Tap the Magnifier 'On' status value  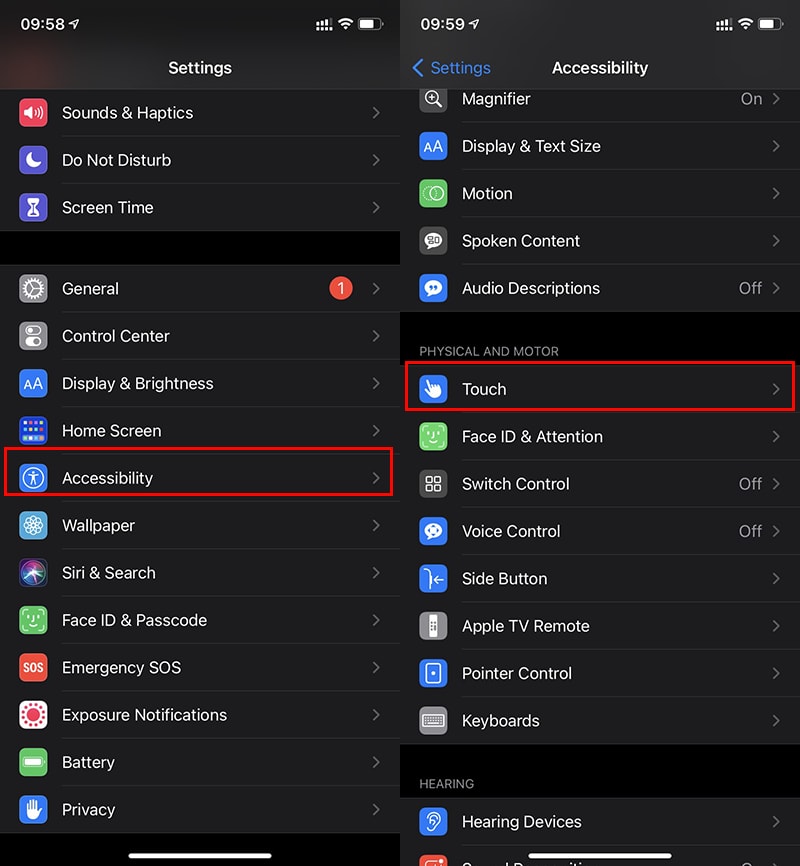(751, 99)
